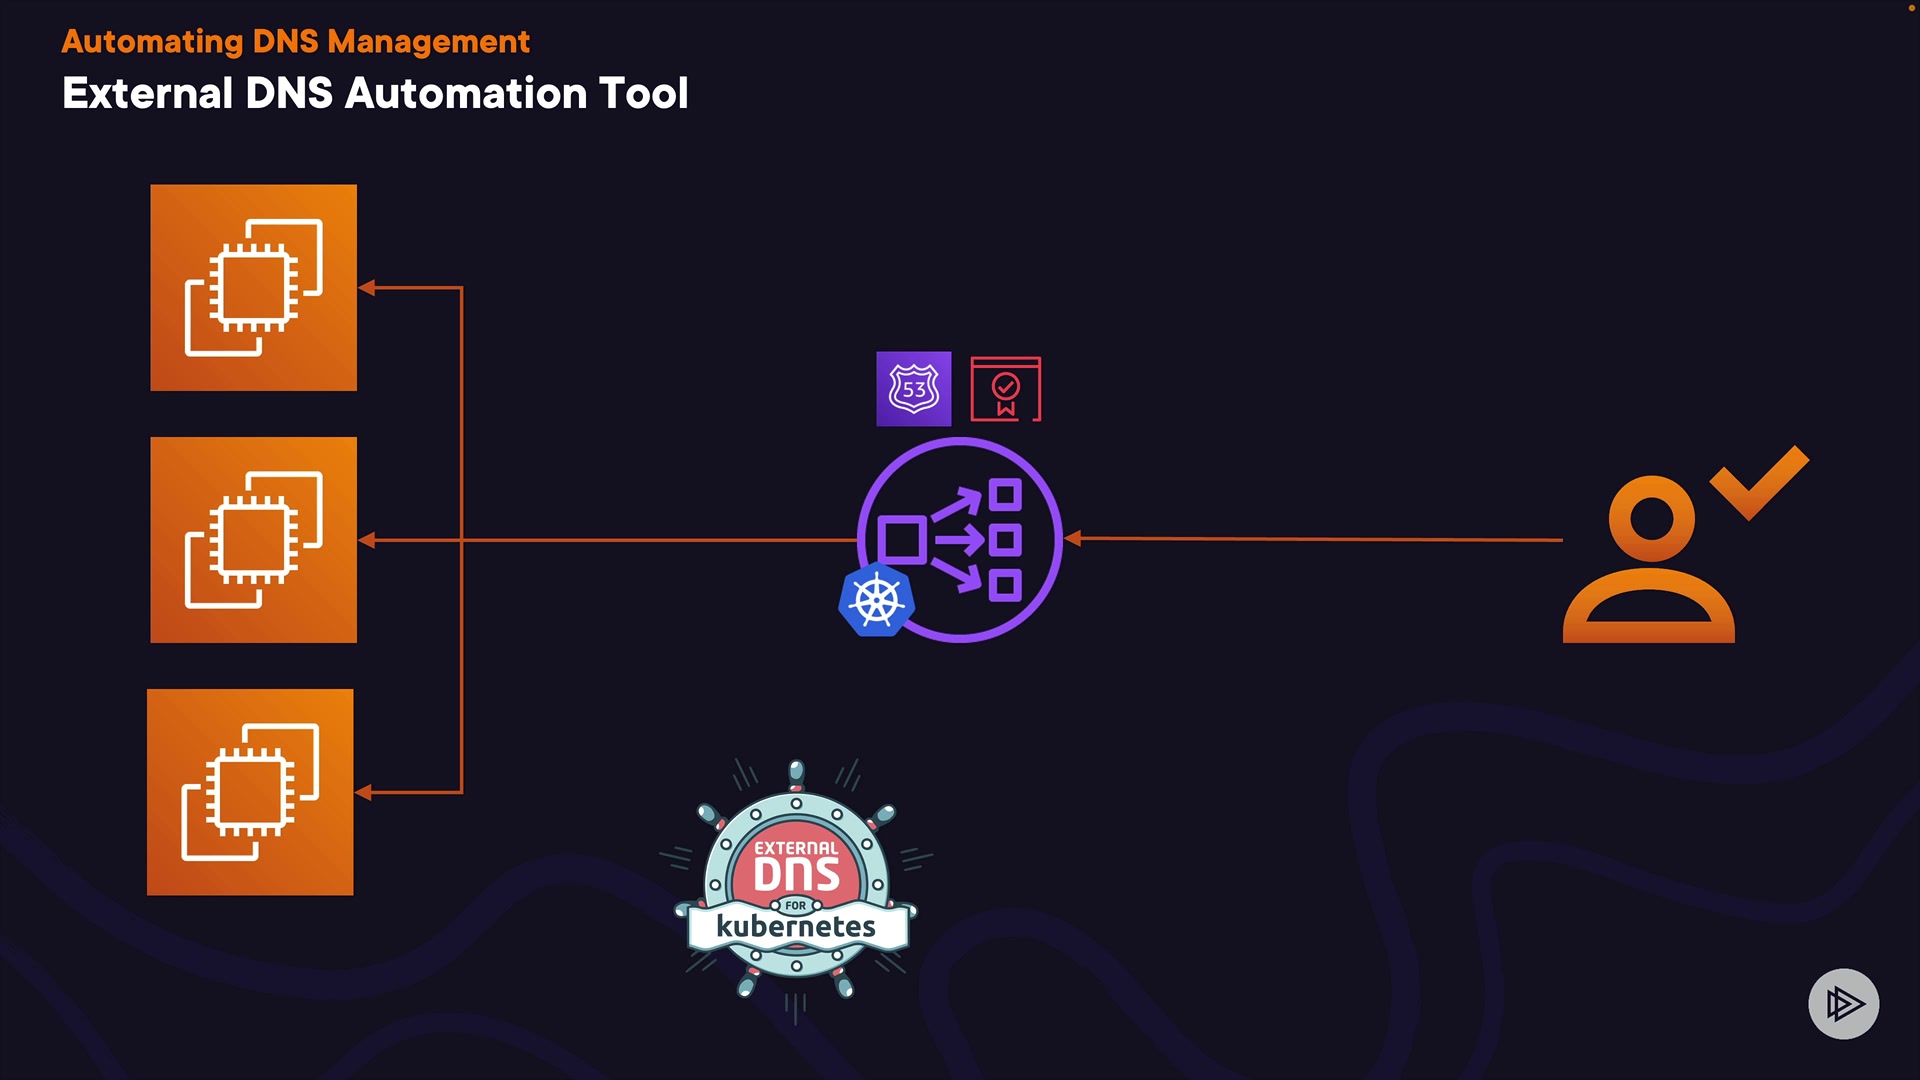Image resolution: width=1920 pixels, height=1080 pixels.
Task: Click the blue Kubernetes wheel badge
Action: pos(876,601)
